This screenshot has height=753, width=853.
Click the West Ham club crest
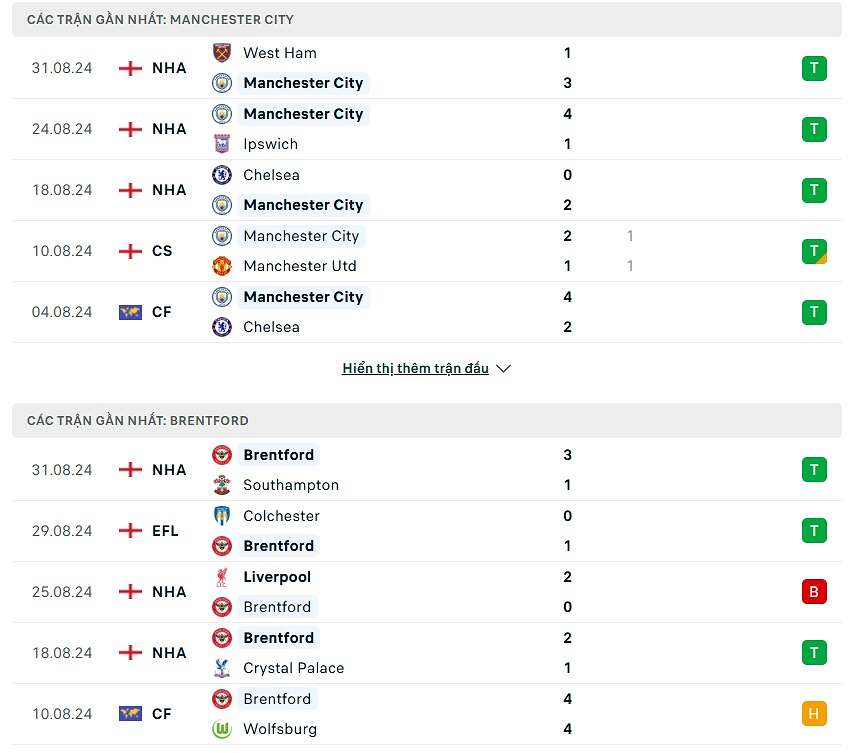coord(222,53)
